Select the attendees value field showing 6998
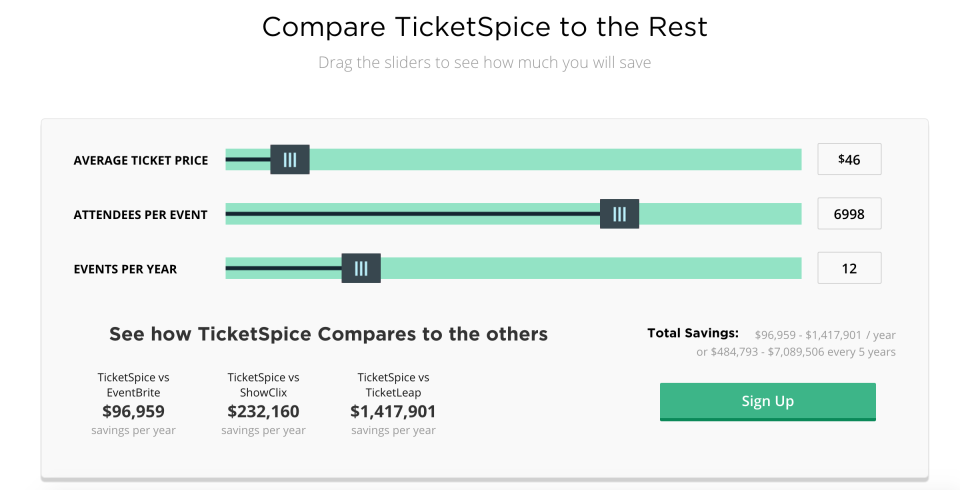The image size is (960, 490). [849, 214]
